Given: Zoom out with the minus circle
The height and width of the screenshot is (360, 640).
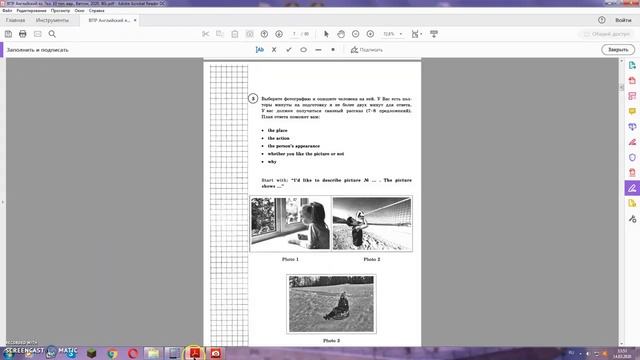Looking at the screenshot, I should (356, 34).
